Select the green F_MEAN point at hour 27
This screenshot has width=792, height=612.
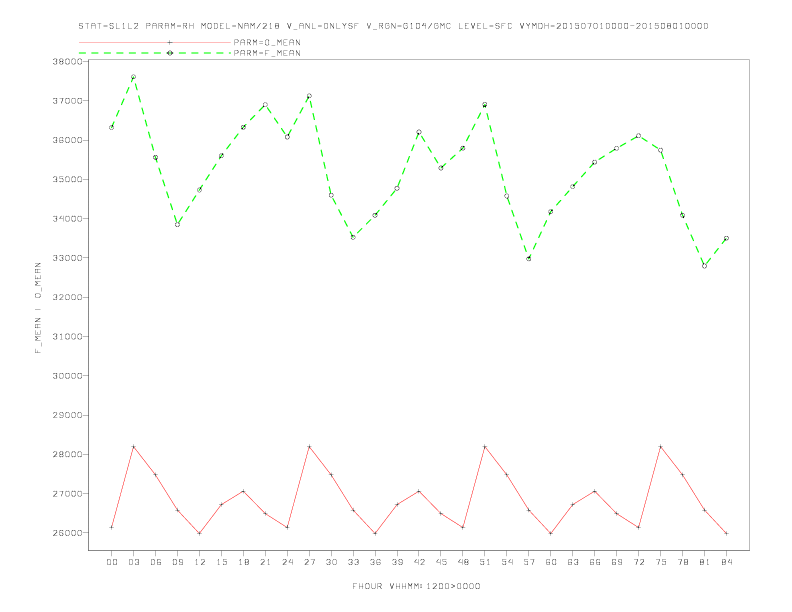309,96
